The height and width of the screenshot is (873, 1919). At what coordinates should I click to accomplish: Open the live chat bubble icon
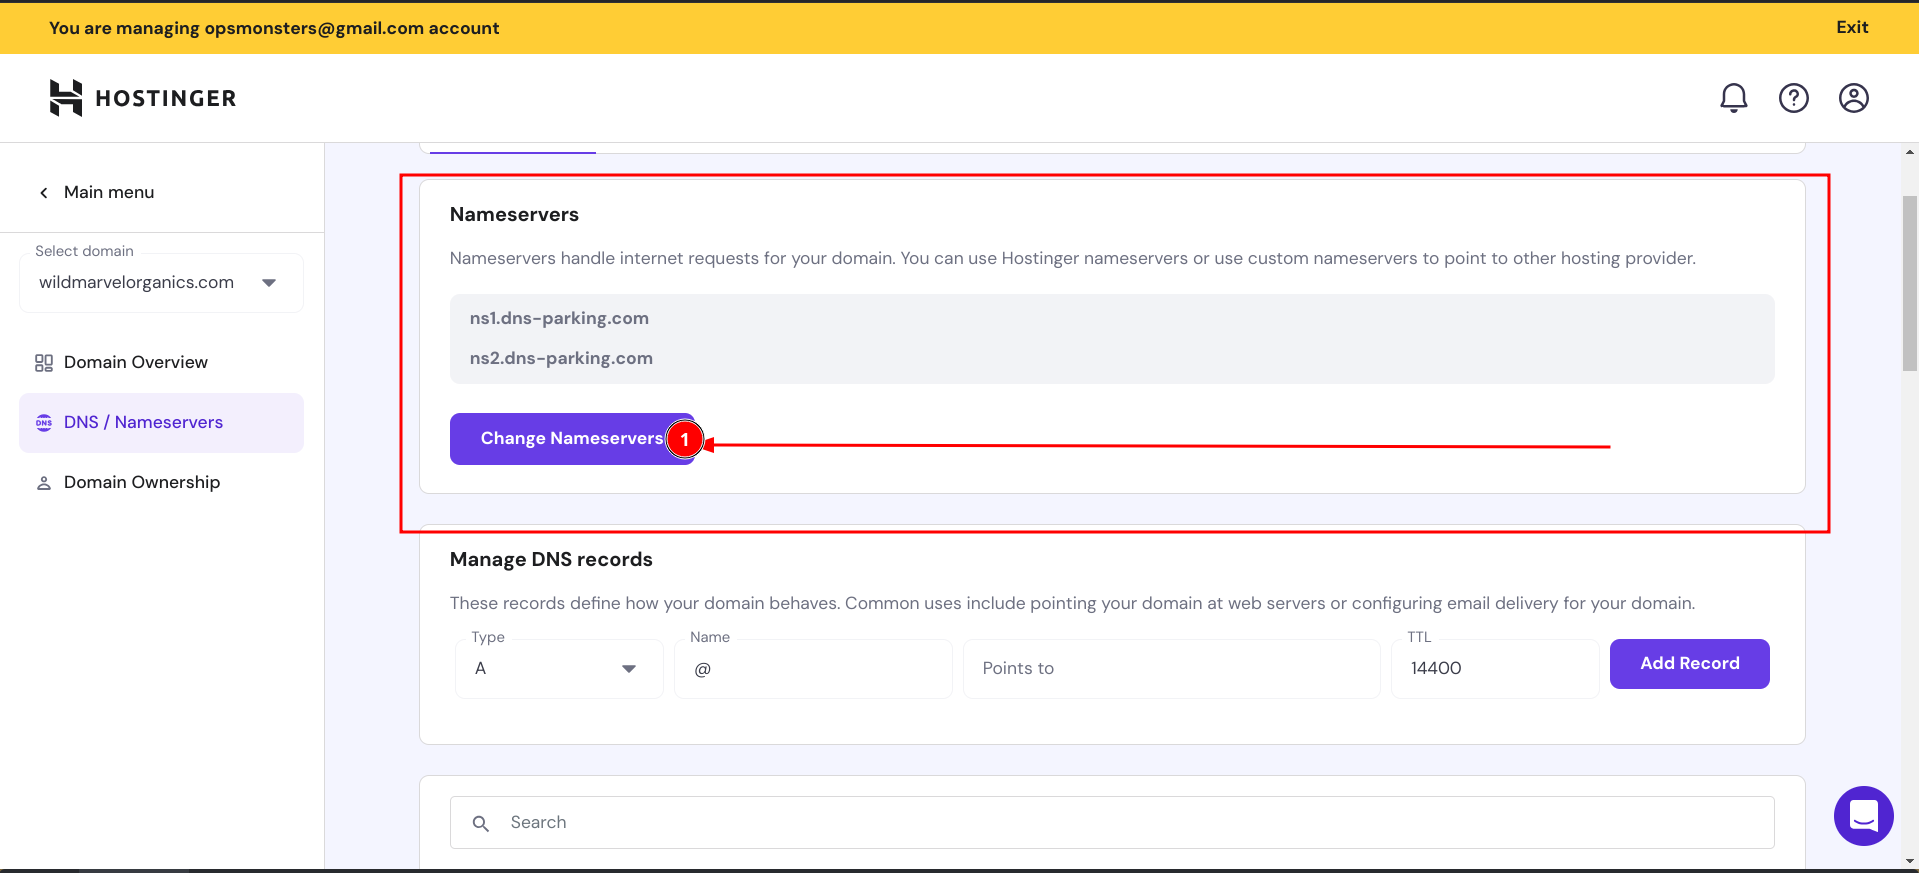1863,816
